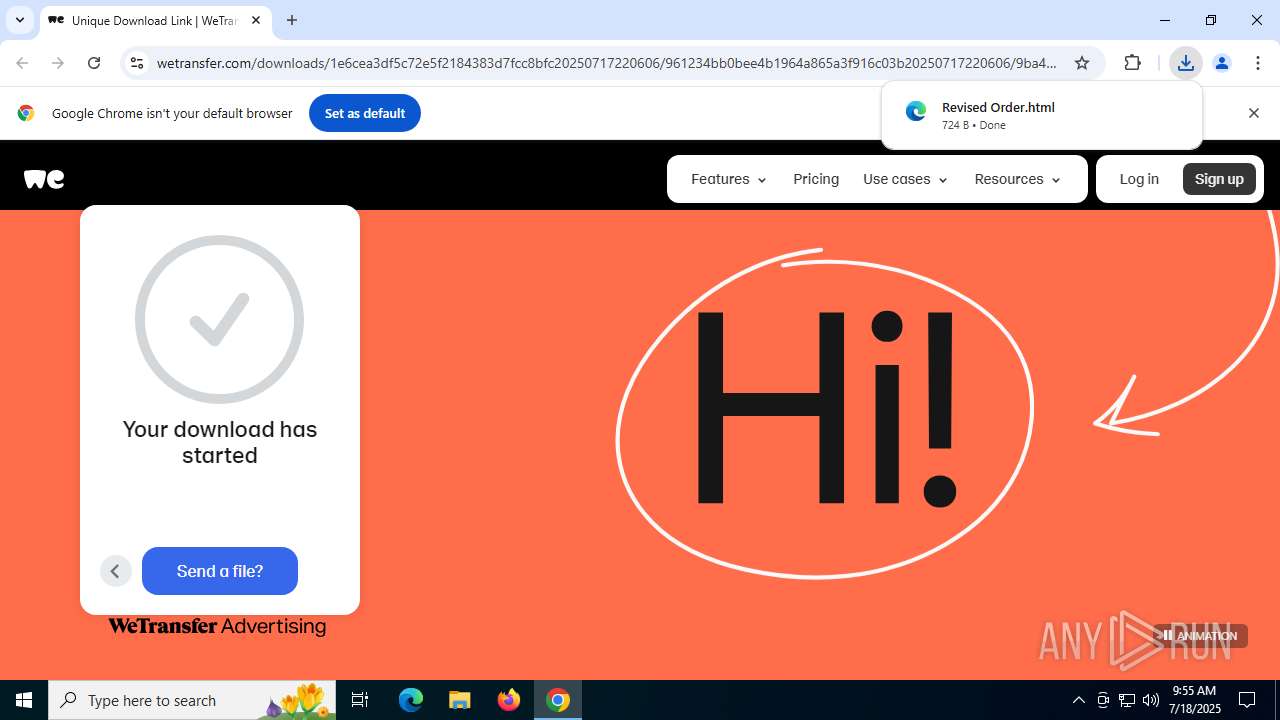
Task: Open the Extensions puzzle icon
Action: (x=1132, y=63)
